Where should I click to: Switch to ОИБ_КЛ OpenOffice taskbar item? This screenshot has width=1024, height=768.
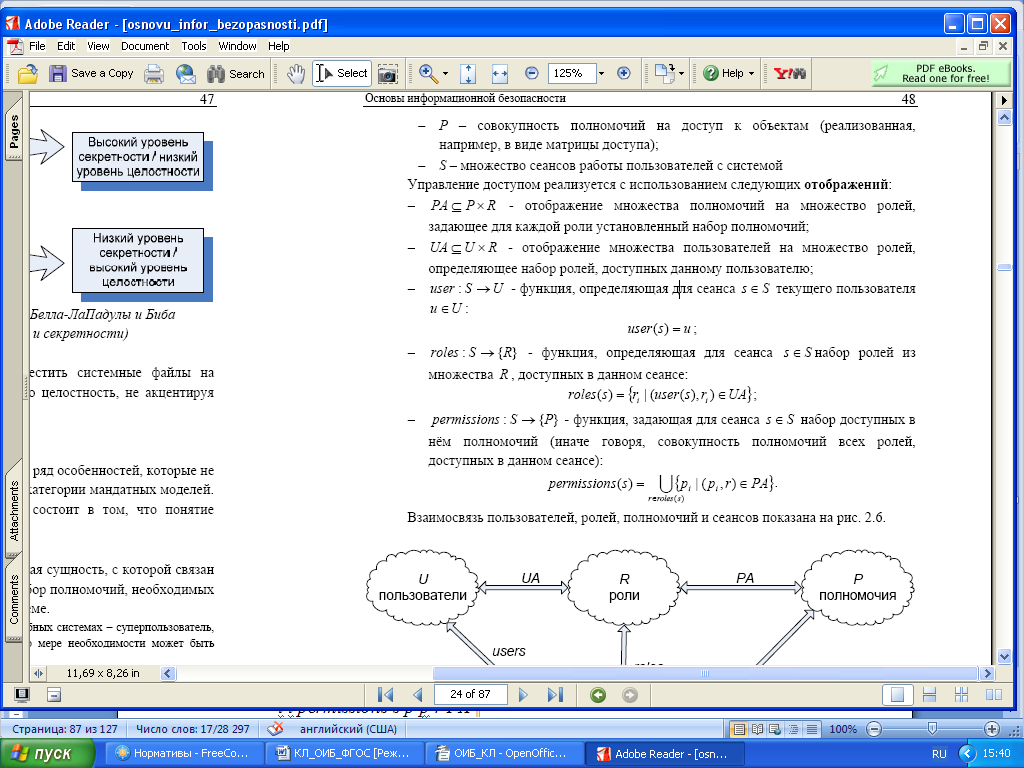[x=504, y=754]
